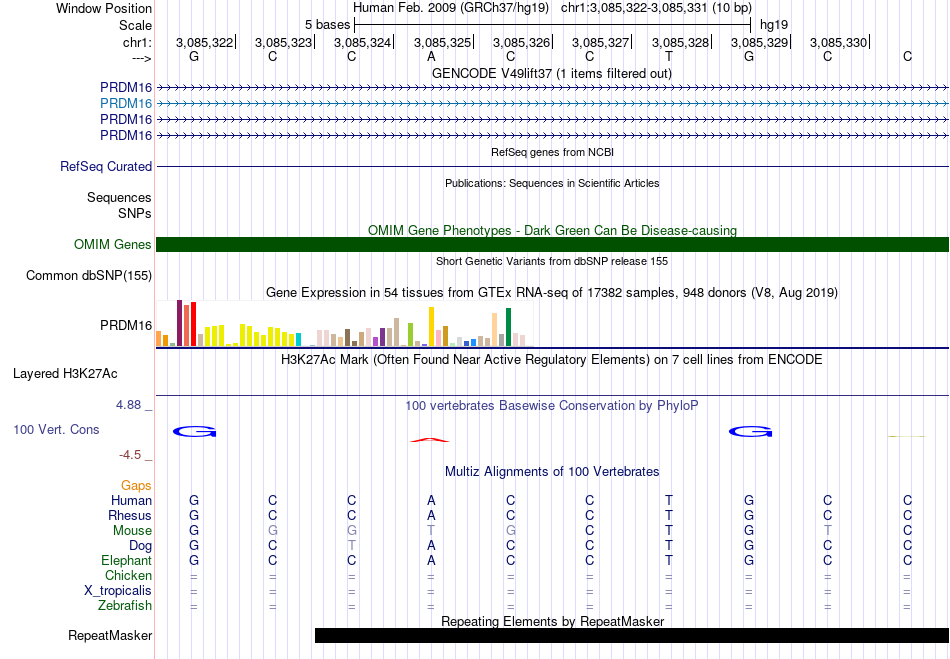Screen dimensions: 950x659
Task: Click the Window Position track label
Action: pyautogui.click(x=104, y=8)
